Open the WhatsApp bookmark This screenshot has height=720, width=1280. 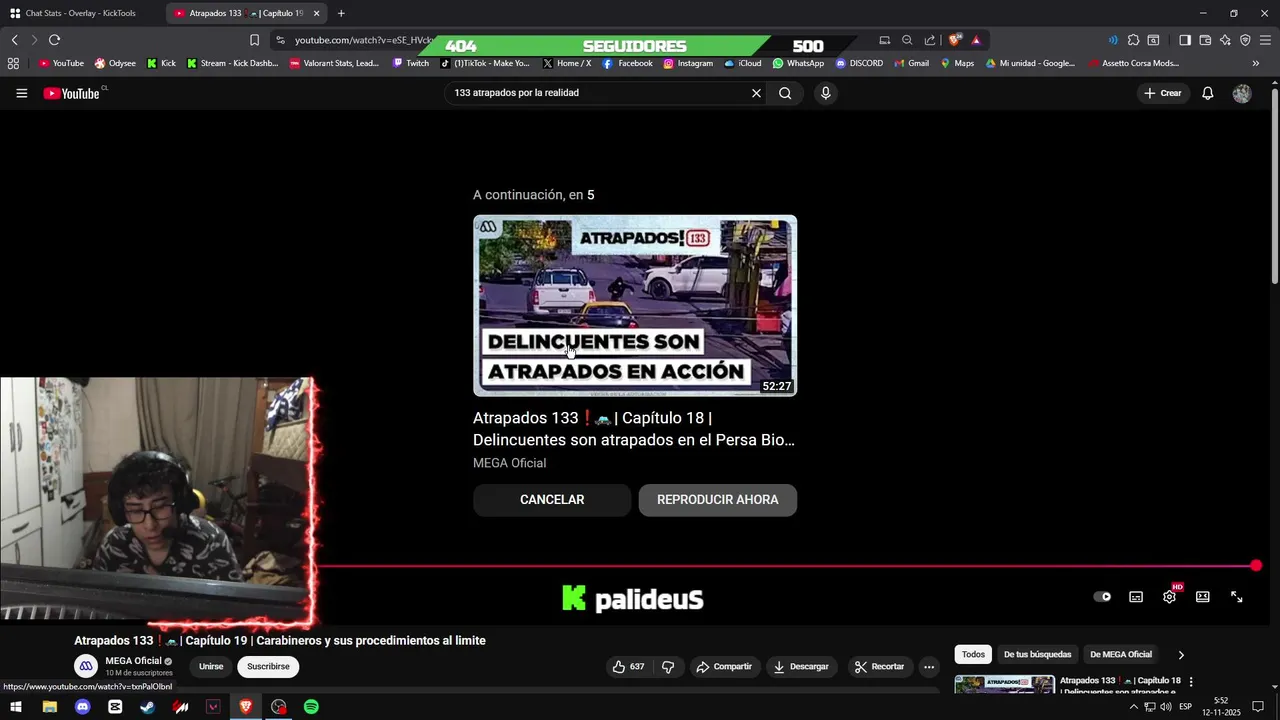tap(798, 63)
